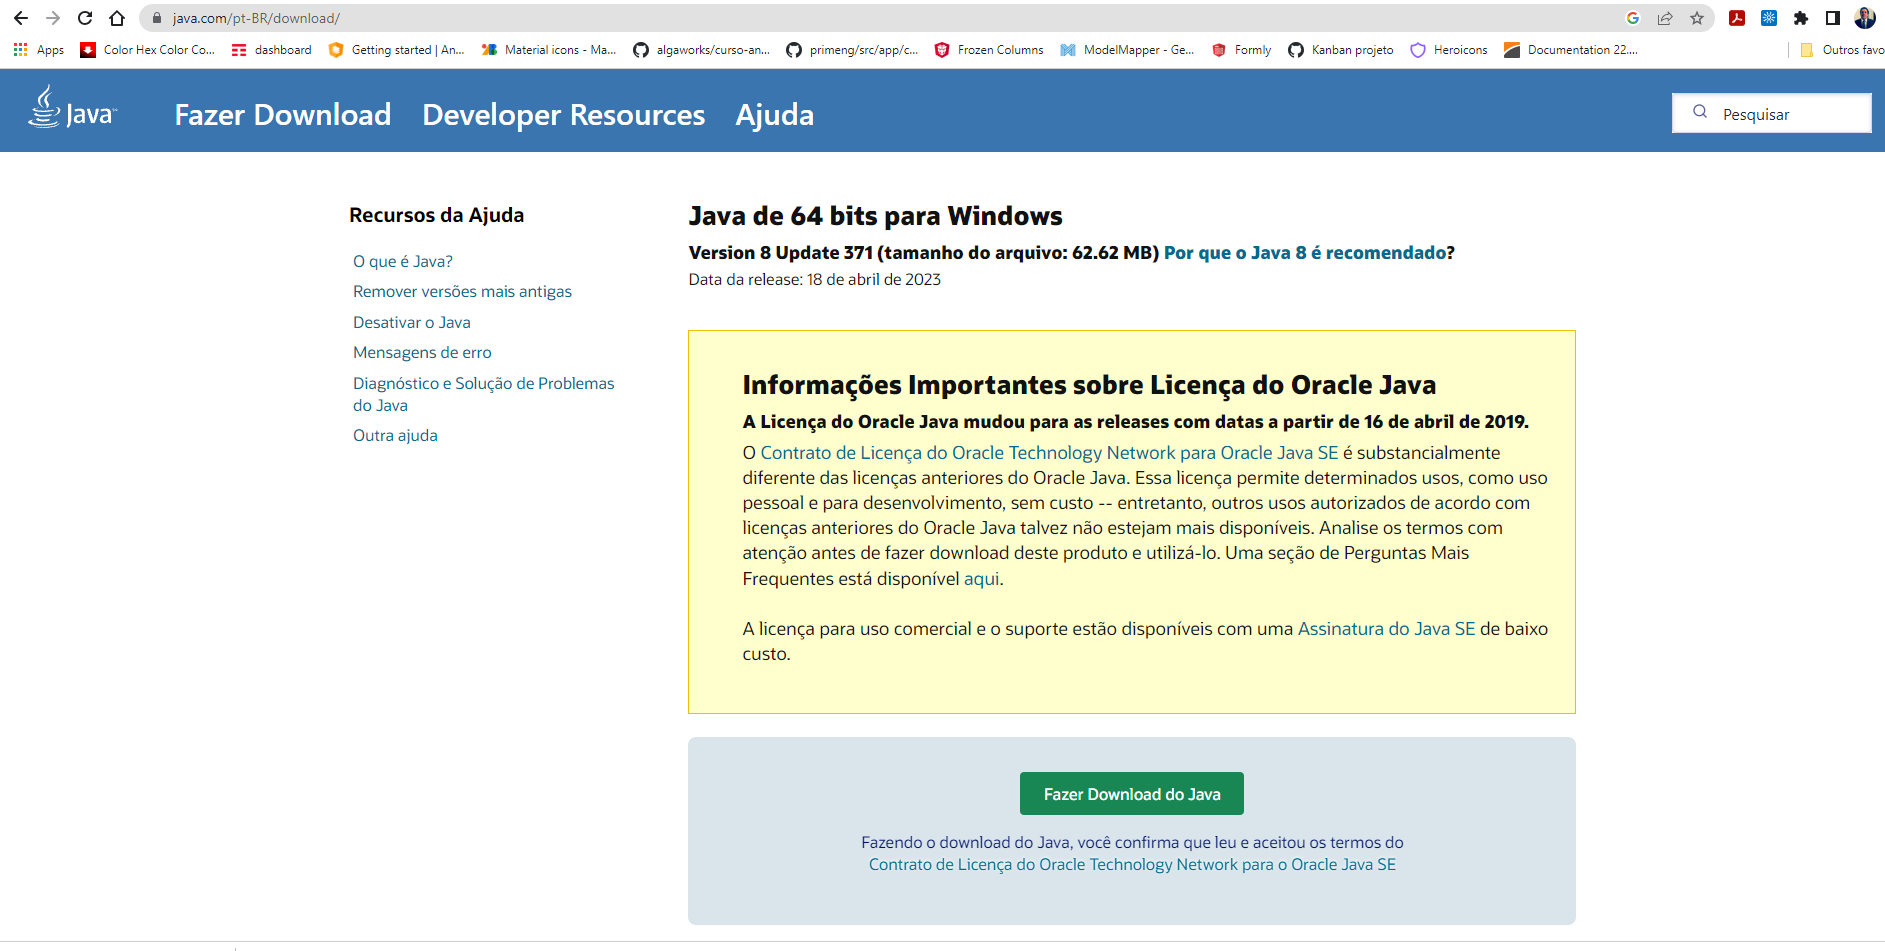Open the dashboard bookmark
1885x951 pixels.
click(272, 50)
